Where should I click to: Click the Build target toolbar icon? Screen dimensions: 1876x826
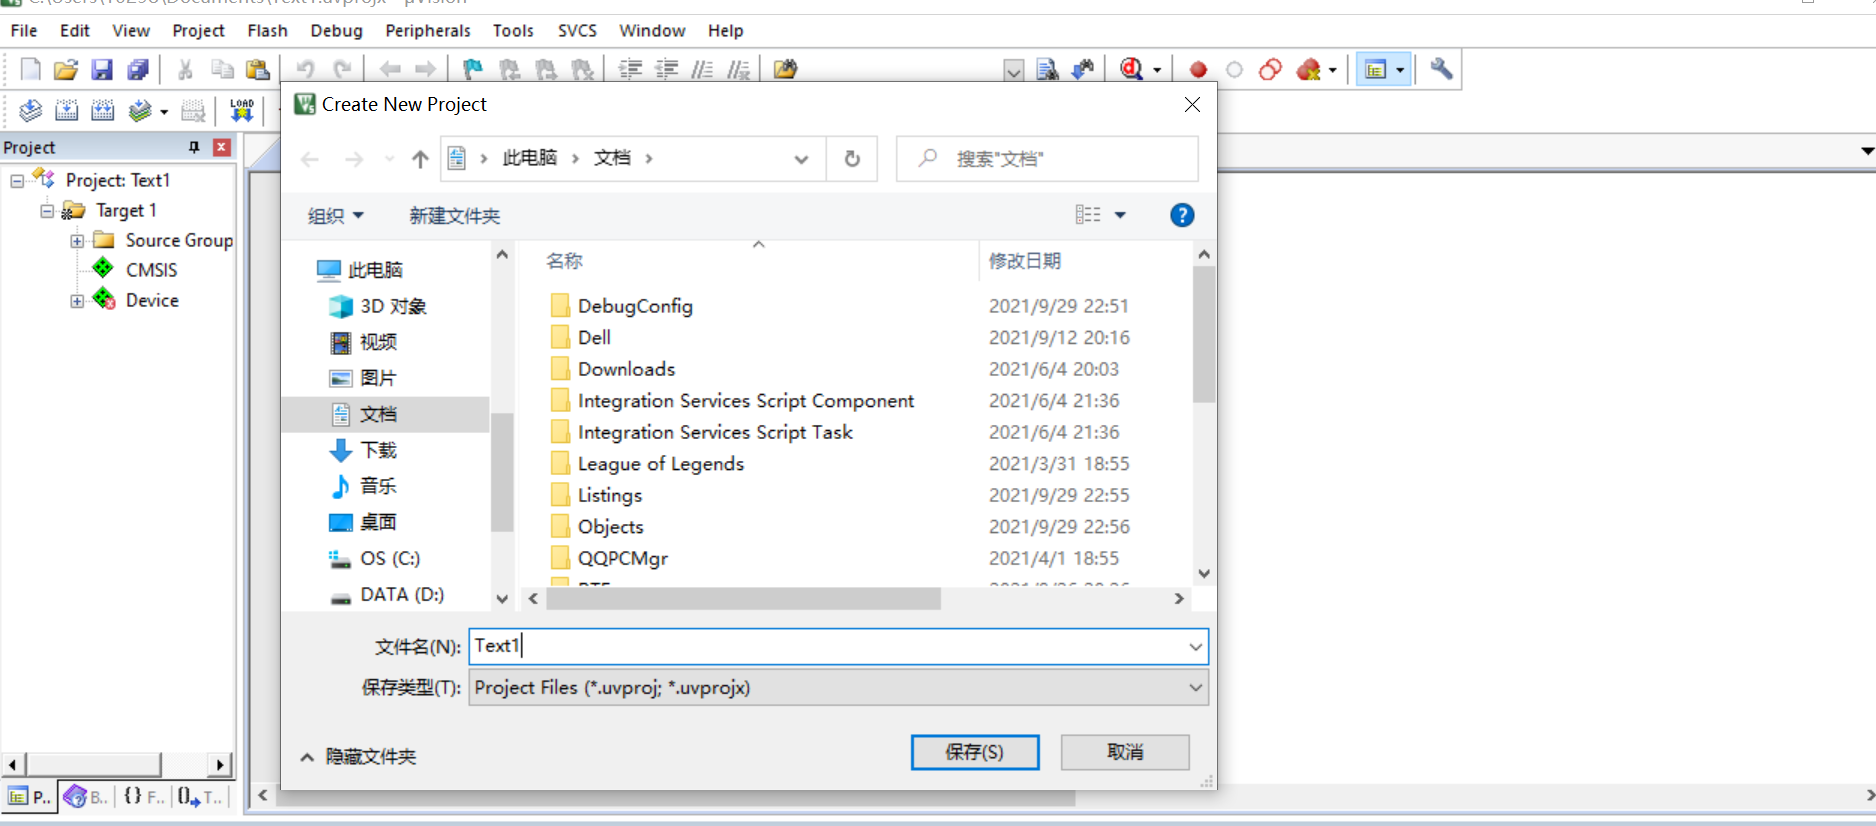[67, 110]
